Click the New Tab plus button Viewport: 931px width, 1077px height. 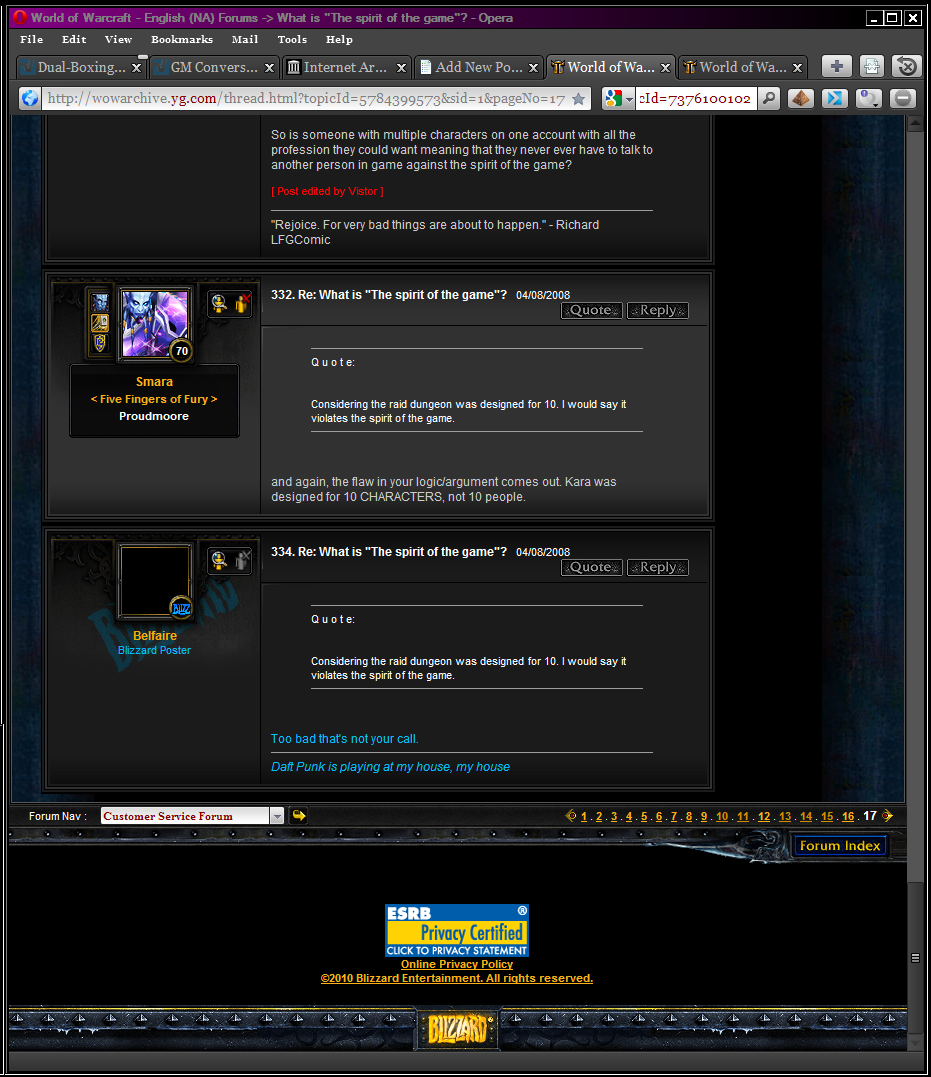click(x=837, y=67)
